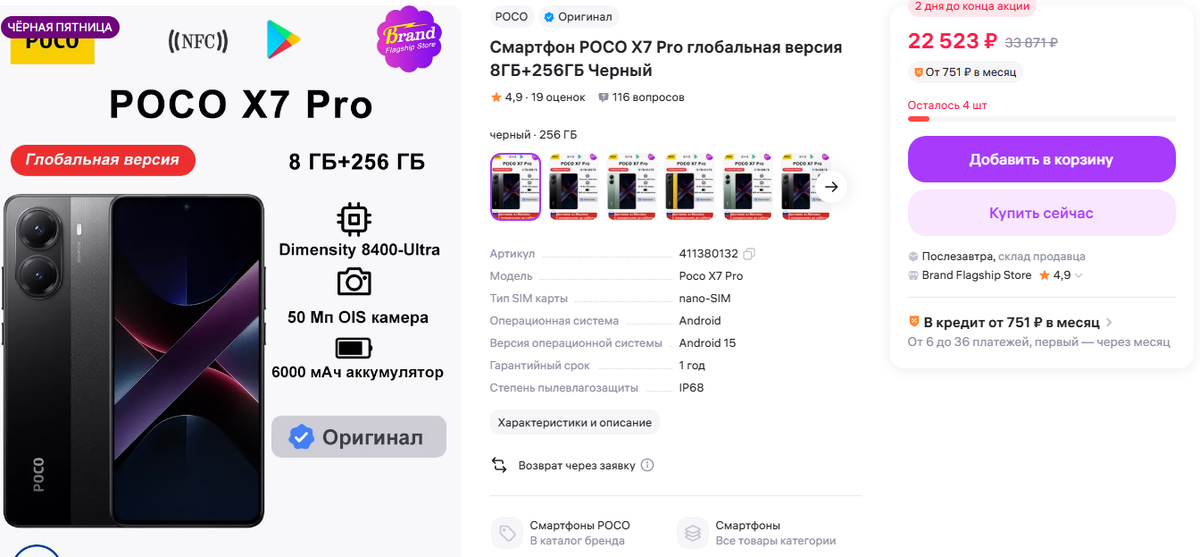
Task: Click the Оригинал verified badge chip
Action: 578,17
